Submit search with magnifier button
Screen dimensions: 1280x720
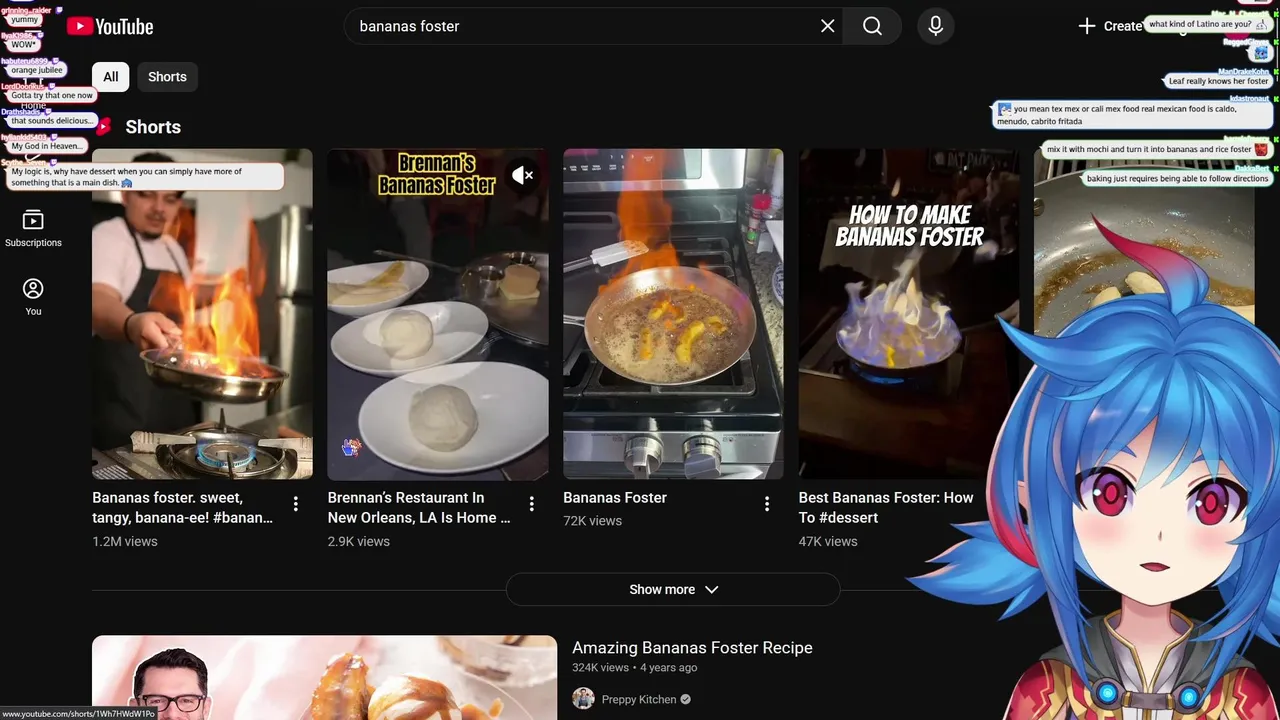tap(872, 26)
